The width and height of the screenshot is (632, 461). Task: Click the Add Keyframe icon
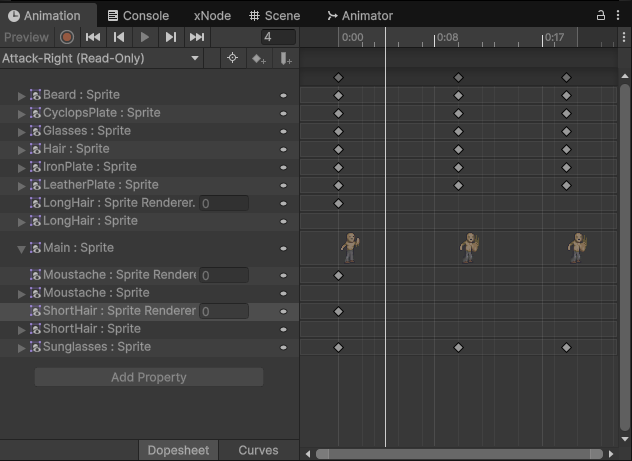[x=258, y=59]
